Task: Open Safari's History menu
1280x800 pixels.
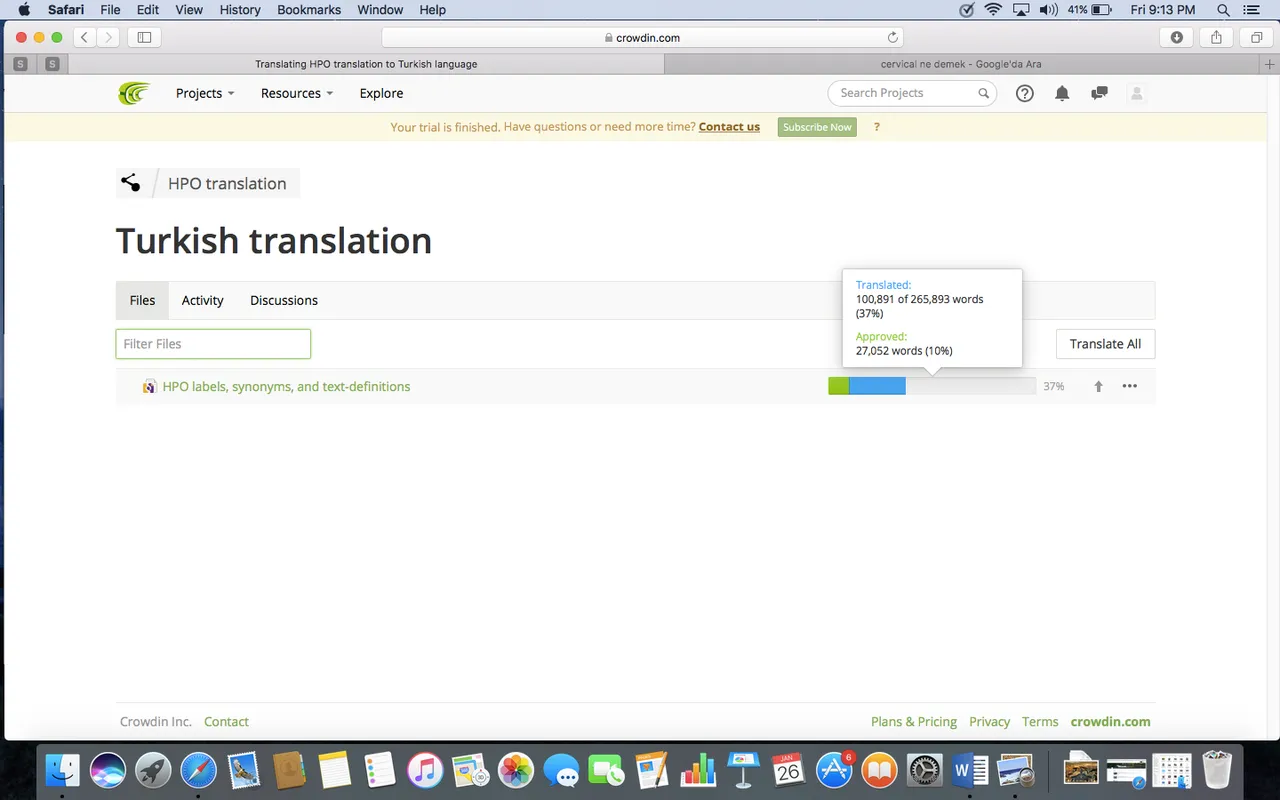Action: [x=240, y=9]
